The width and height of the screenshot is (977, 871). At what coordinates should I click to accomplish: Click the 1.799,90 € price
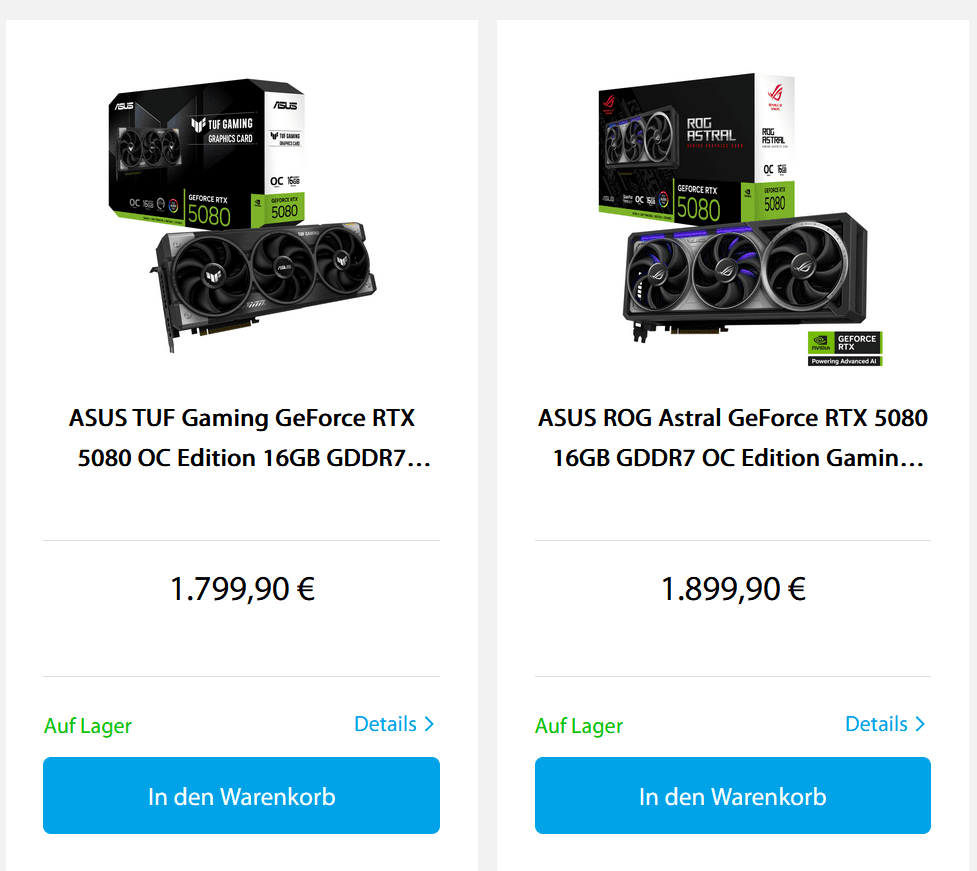coord(242,589)
